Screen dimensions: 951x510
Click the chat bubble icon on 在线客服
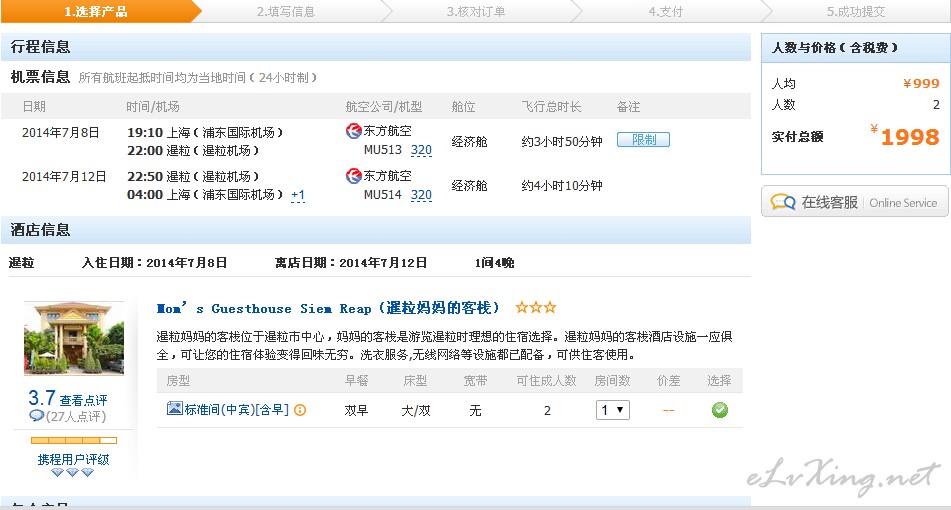click(783, 202)
